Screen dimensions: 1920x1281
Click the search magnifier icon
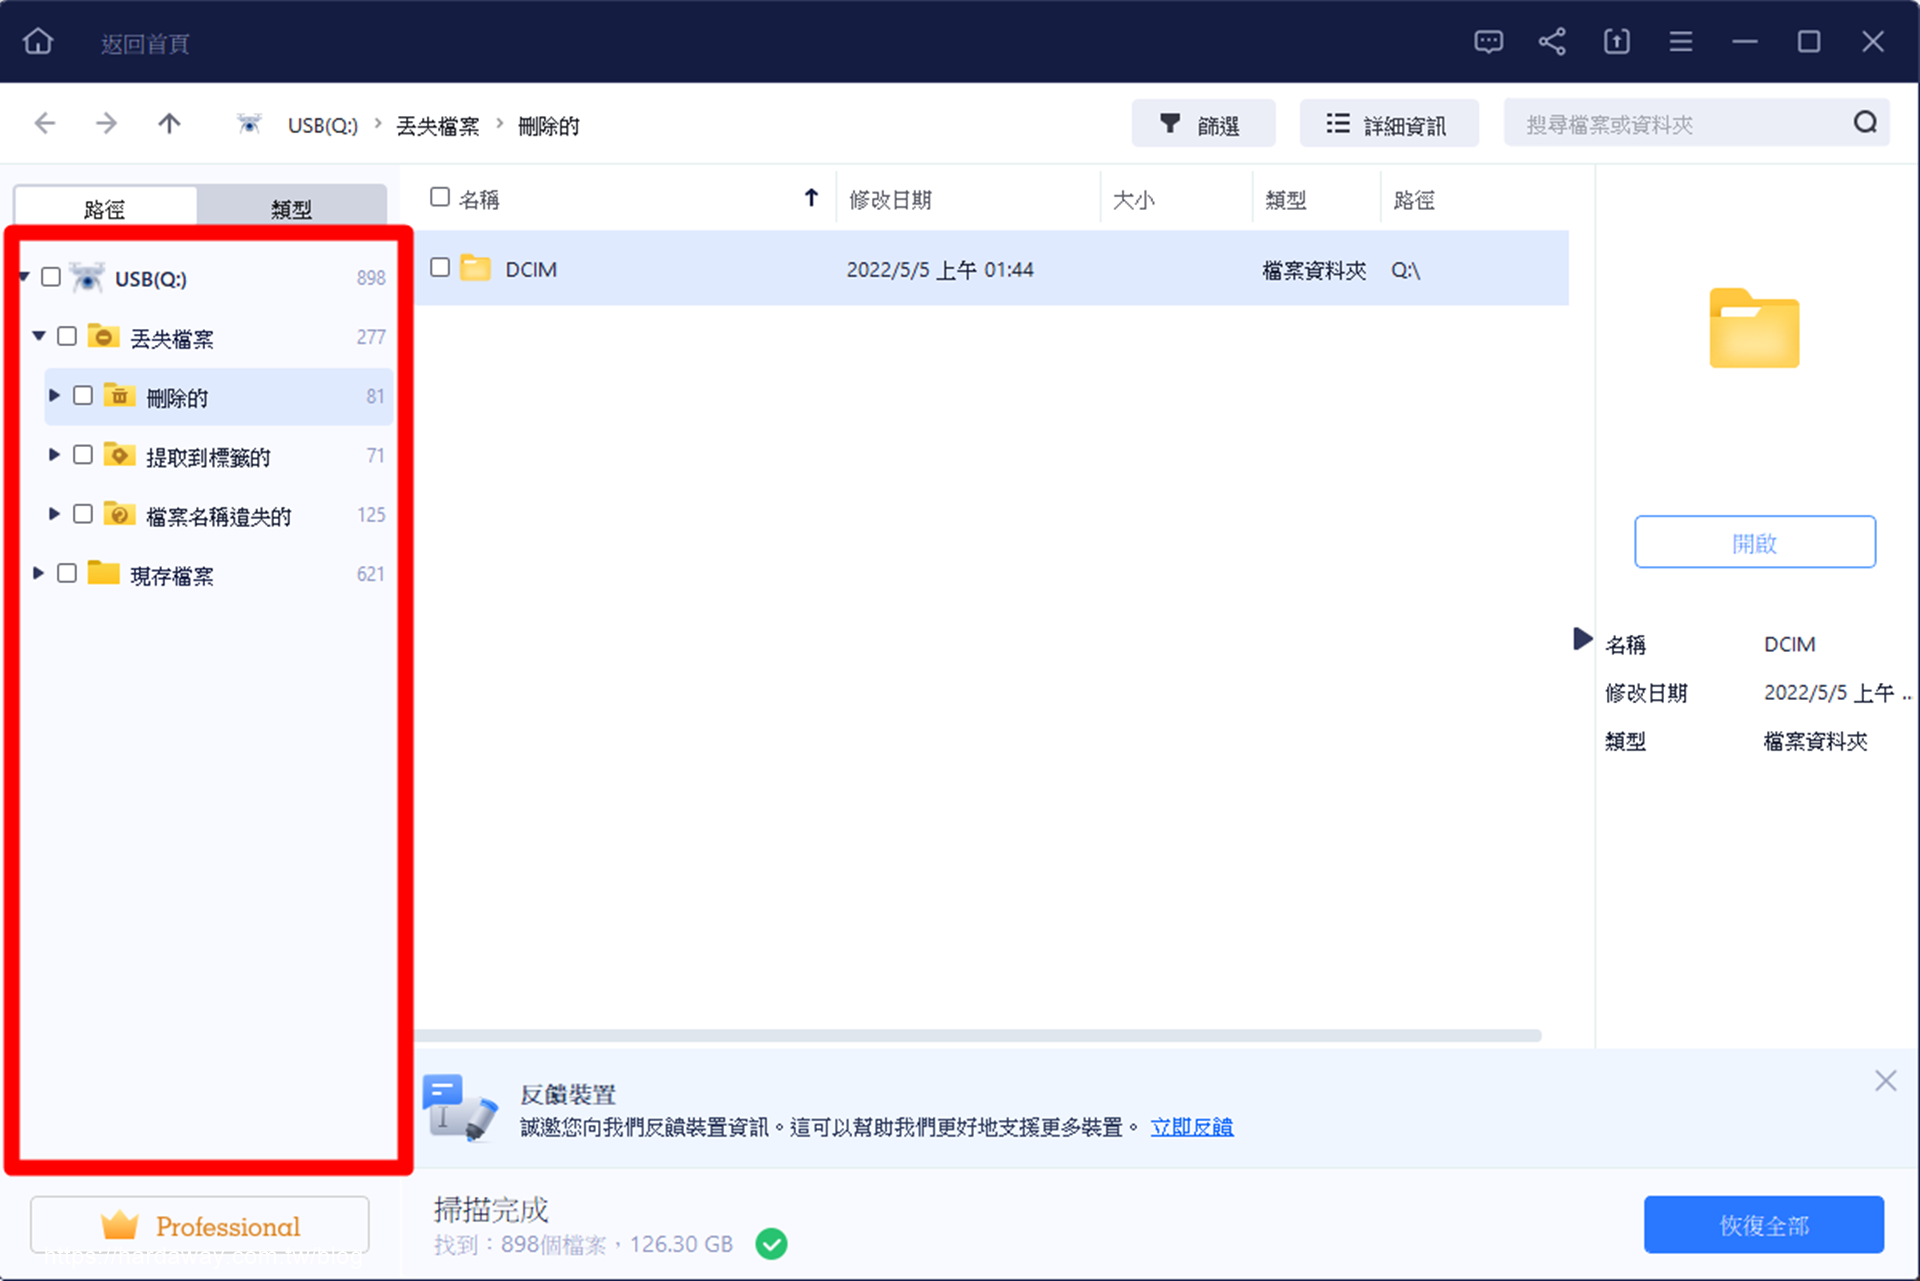1865,123
